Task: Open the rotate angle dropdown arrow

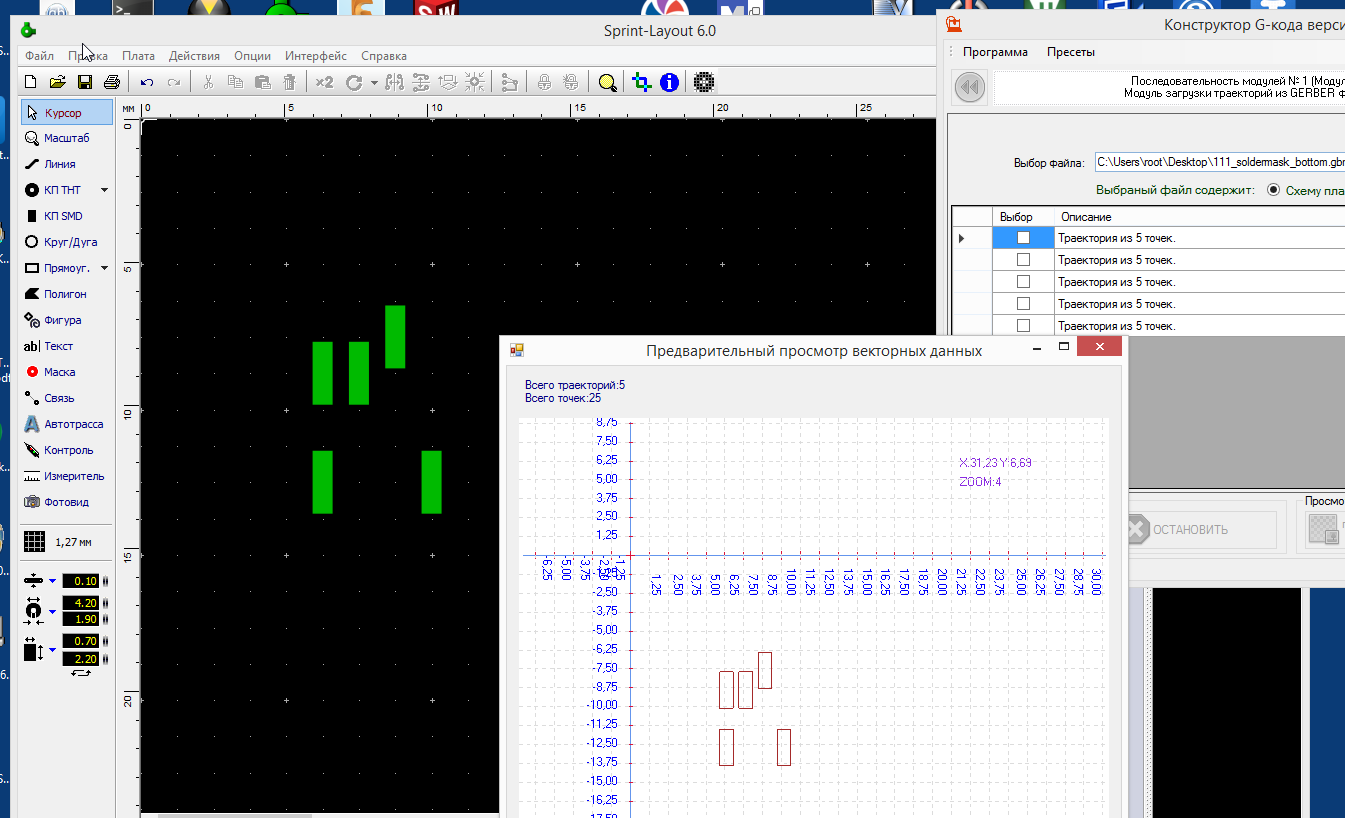Action: 374,83
